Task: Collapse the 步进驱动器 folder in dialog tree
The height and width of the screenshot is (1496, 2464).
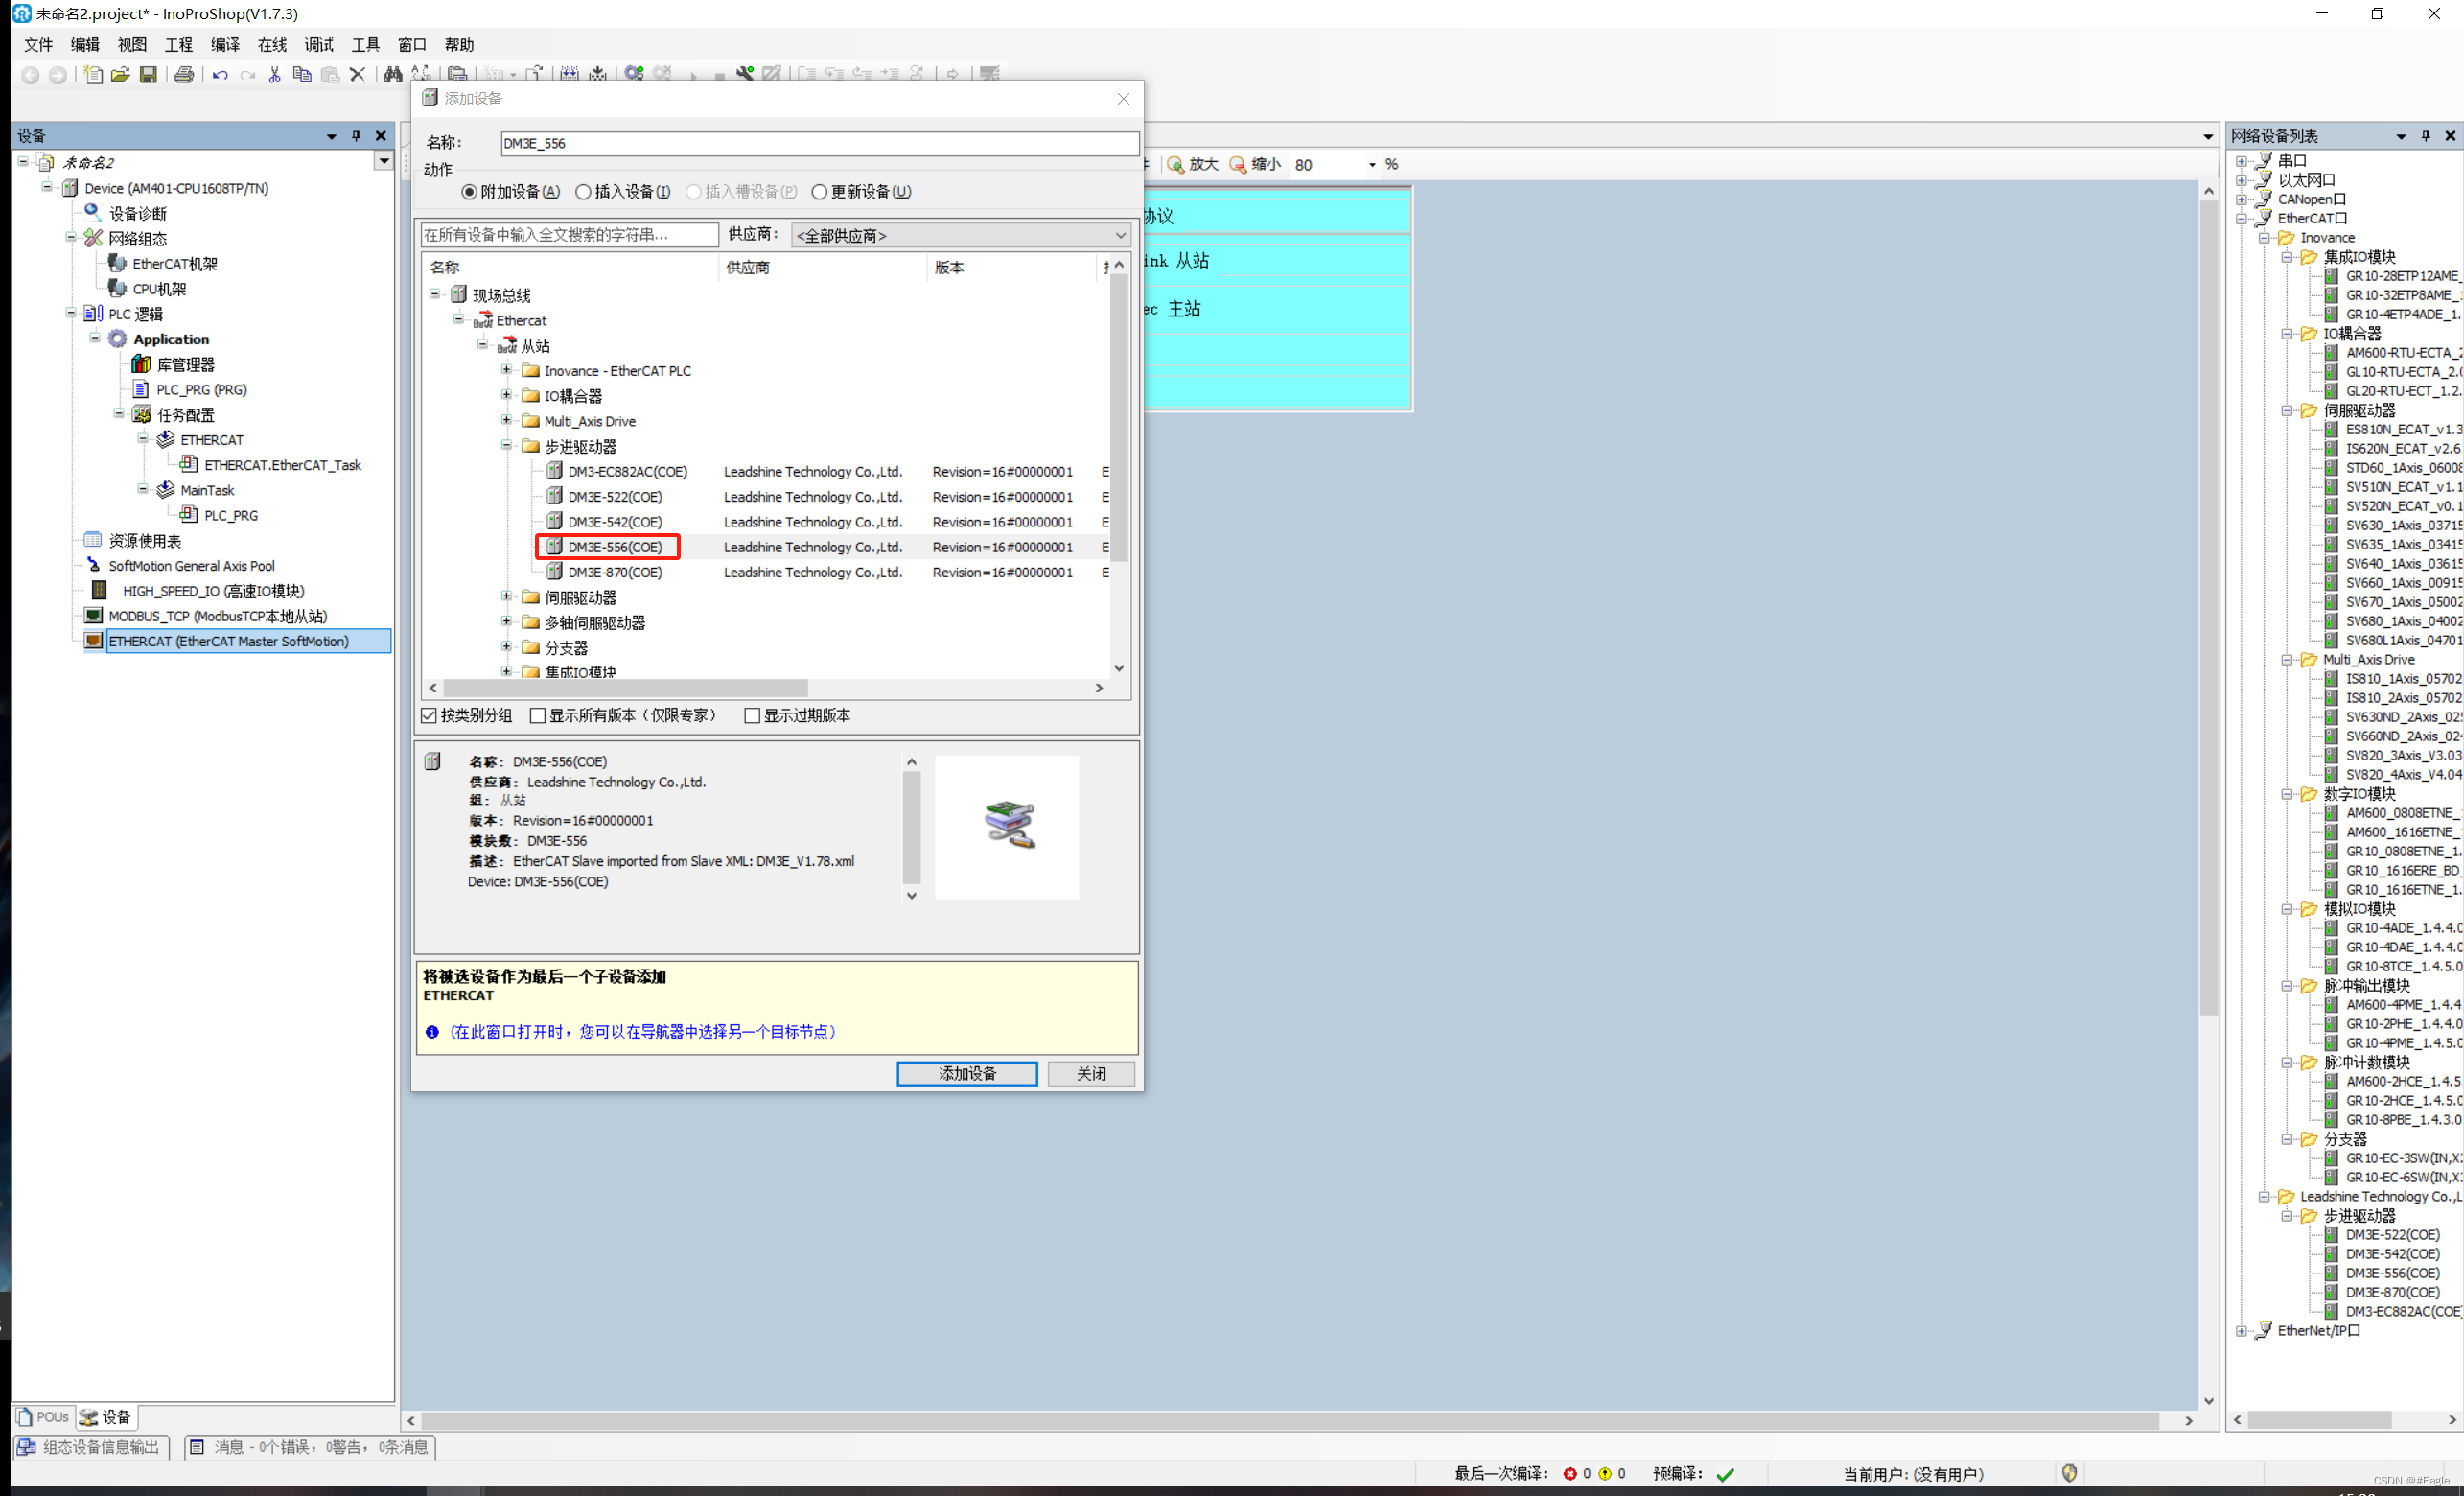Action: click(507, 446)
